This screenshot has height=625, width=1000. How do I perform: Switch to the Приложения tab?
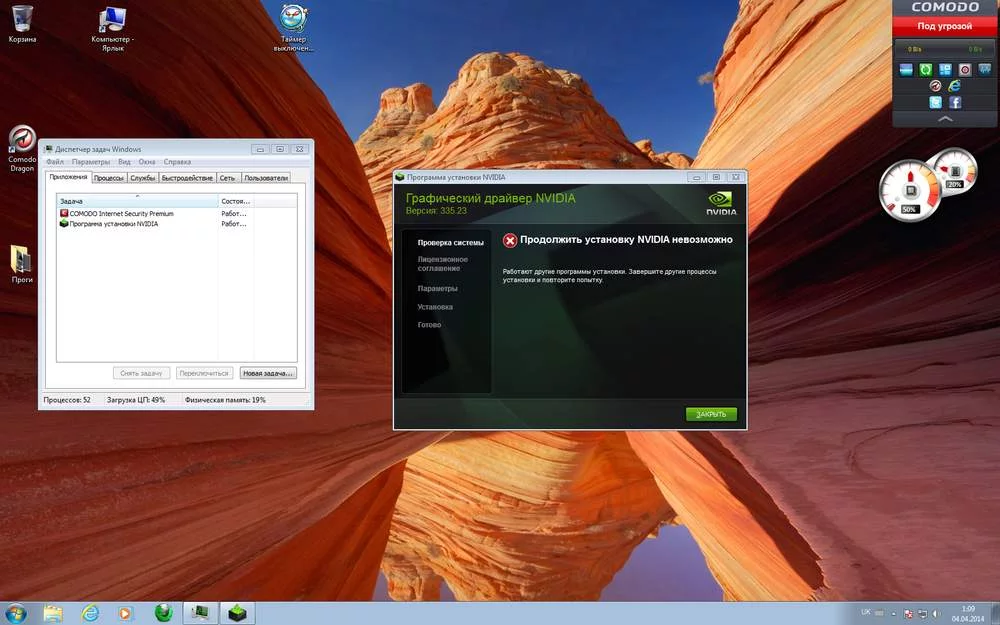coord(68,177)
